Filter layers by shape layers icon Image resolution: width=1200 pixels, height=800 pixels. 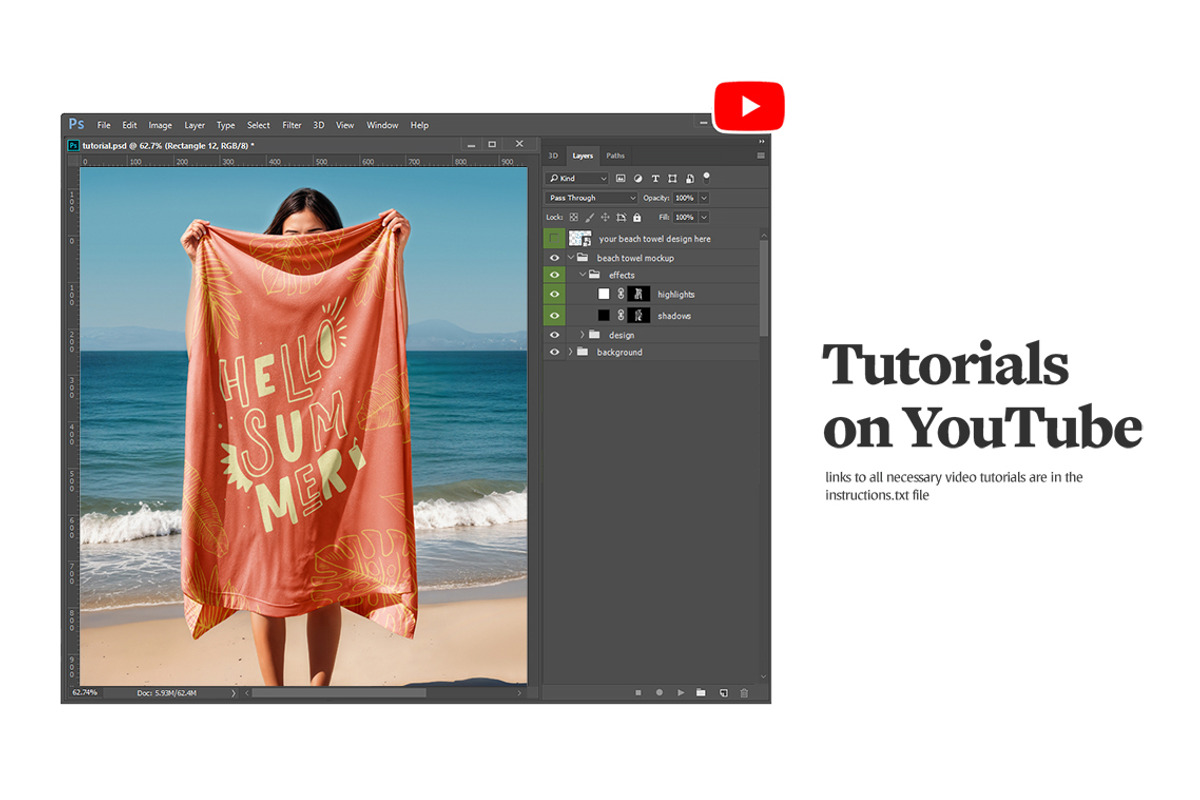(673, 178)
